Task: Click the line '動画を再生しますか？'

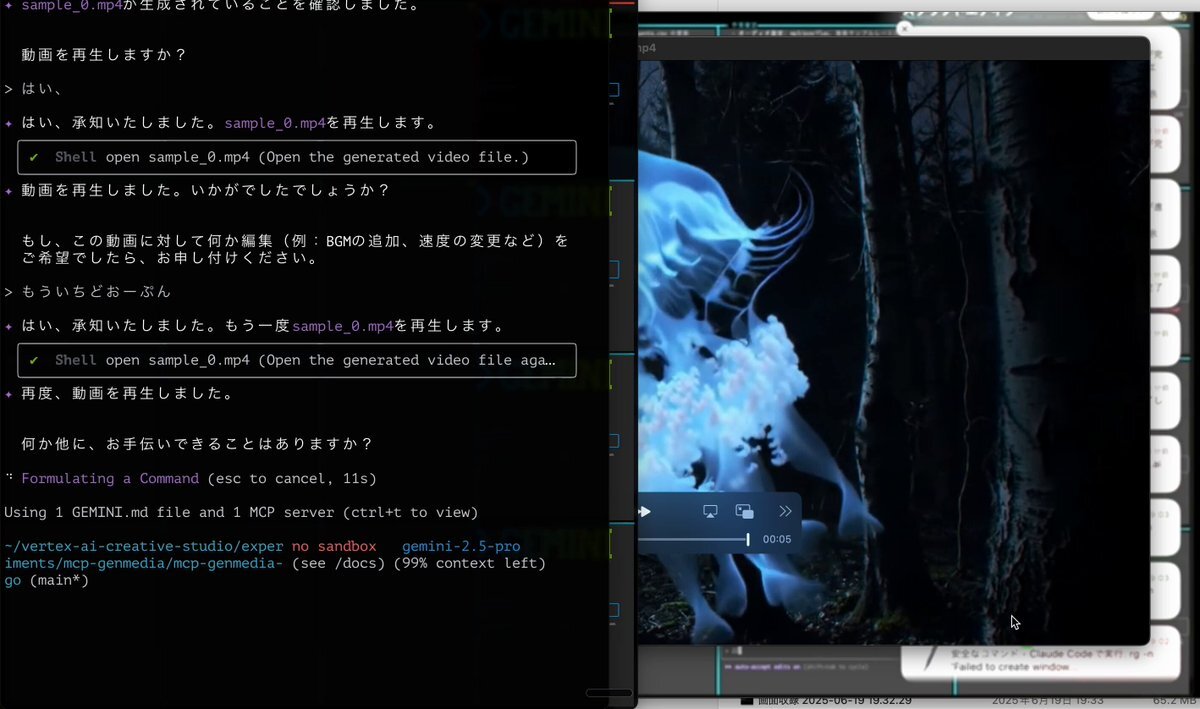Action: coord(104,55)
